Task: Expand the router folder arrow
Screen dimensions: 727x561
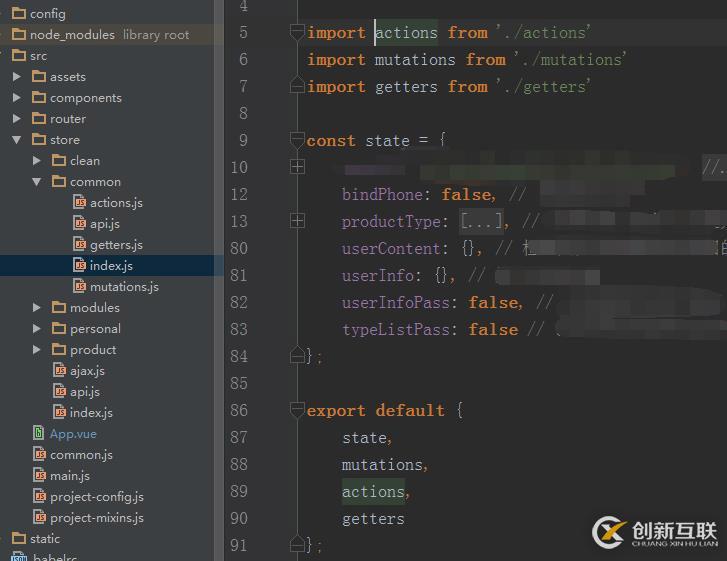Action: (17, 119)
